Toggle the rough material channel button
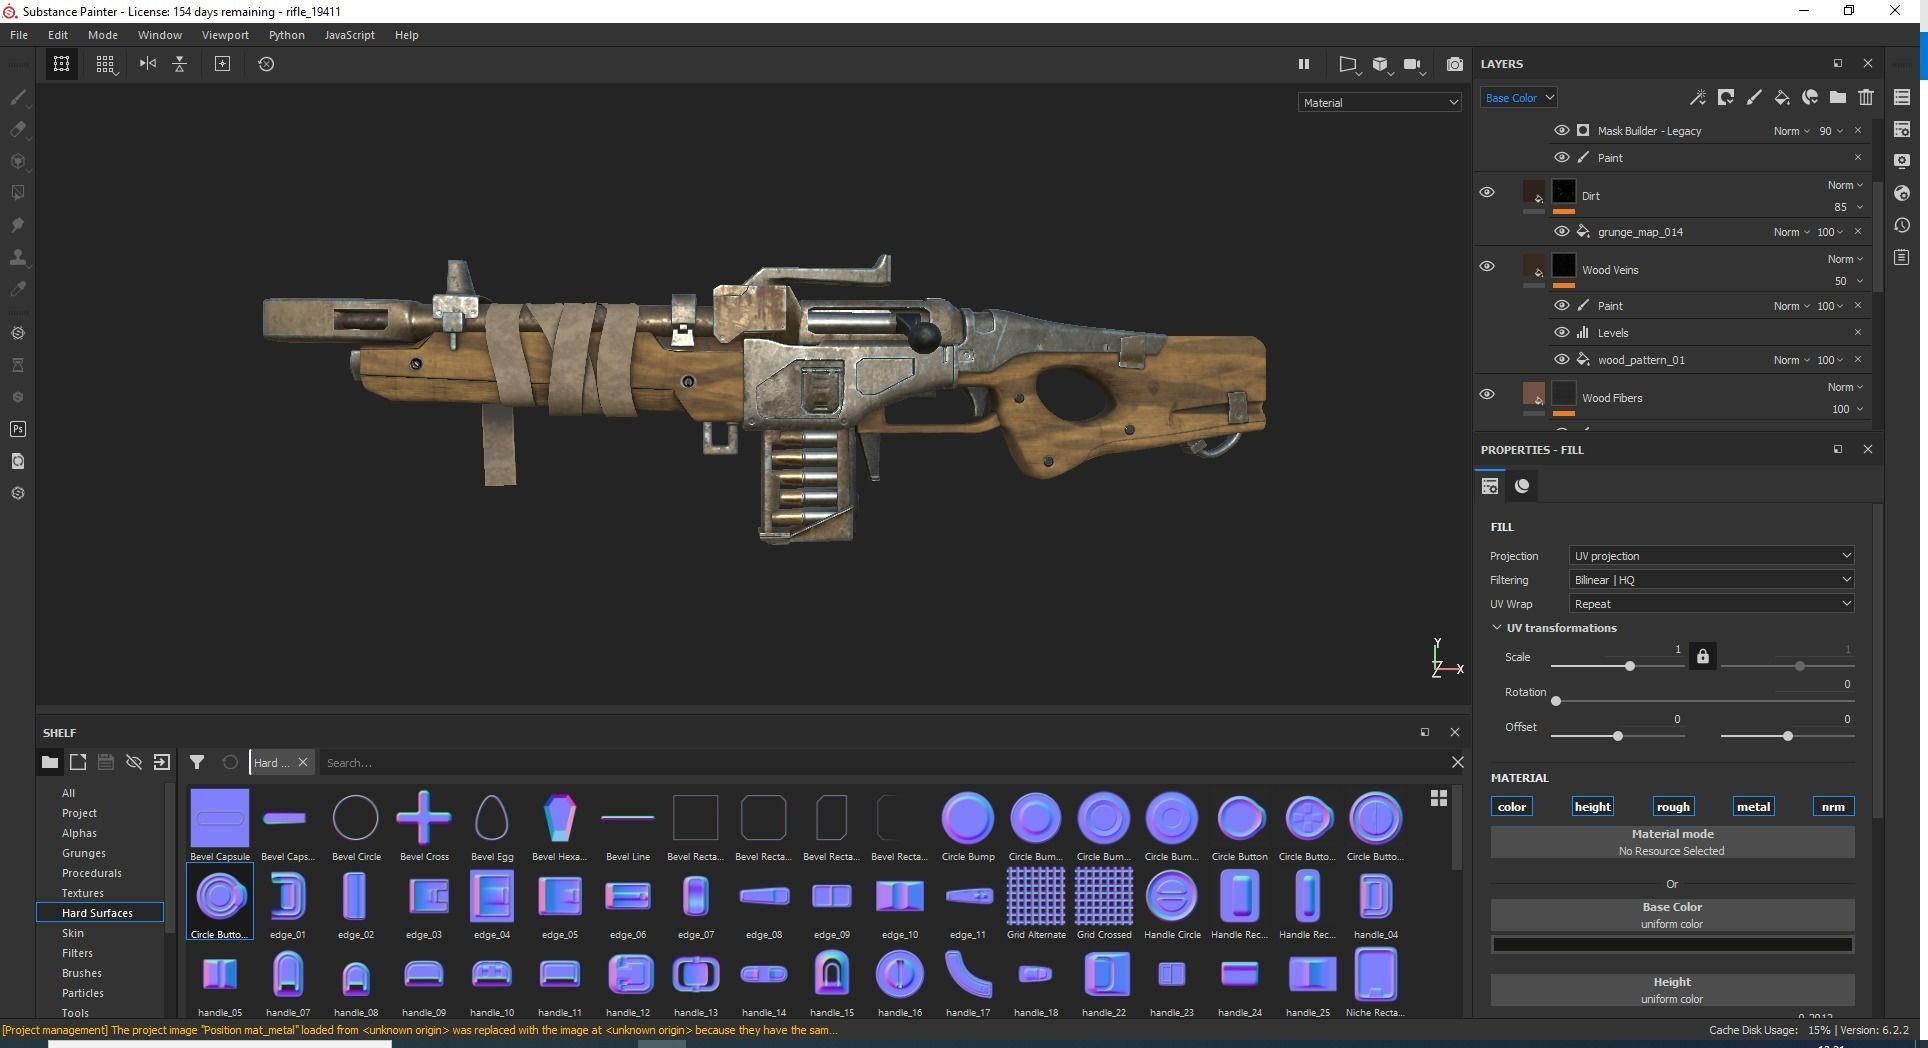 [x=1672, y=807]
